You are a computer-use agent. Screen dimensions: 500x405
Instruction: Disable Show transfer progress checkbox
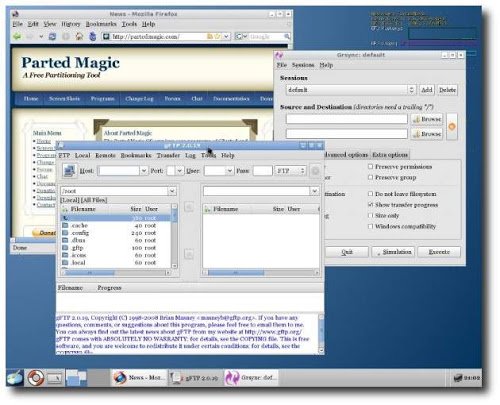coord(370,204)
